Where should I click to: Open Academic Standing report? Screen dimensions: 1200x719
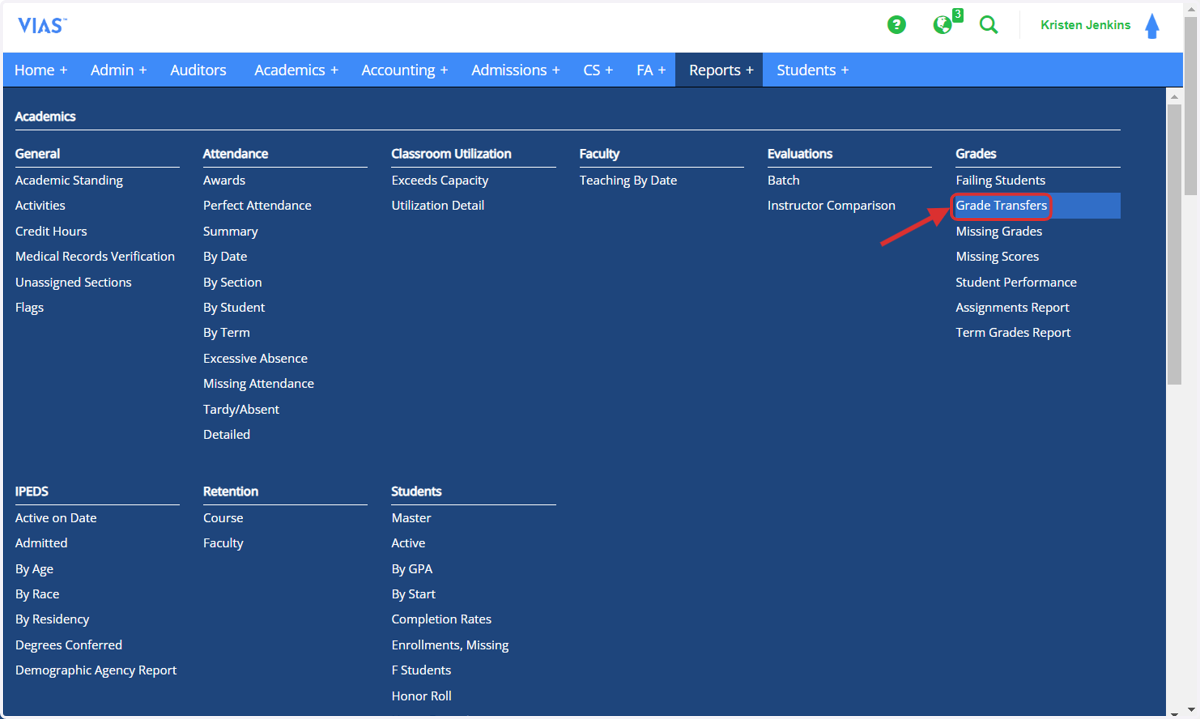[69, 180]
